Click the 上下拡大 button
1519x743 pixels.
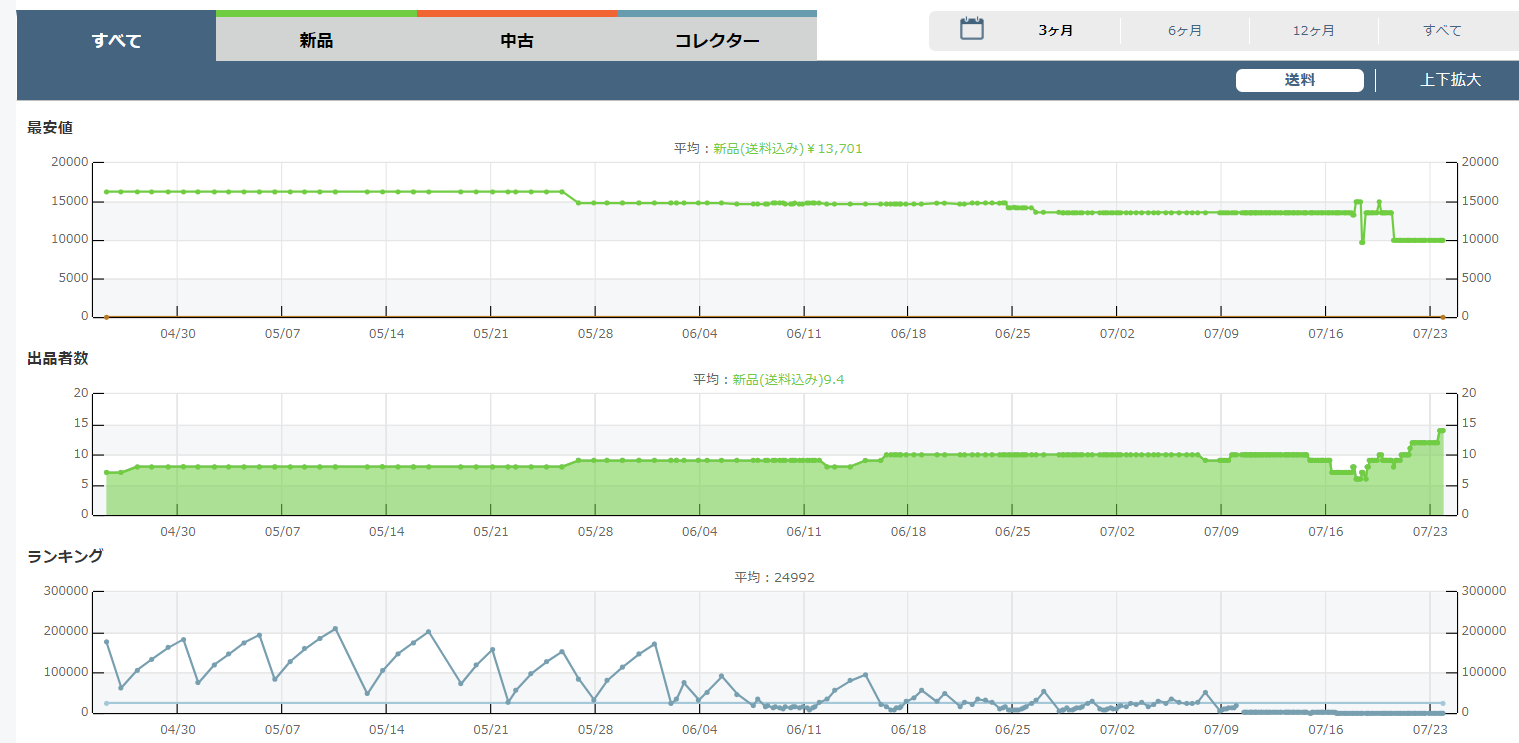coord(1450,81)
